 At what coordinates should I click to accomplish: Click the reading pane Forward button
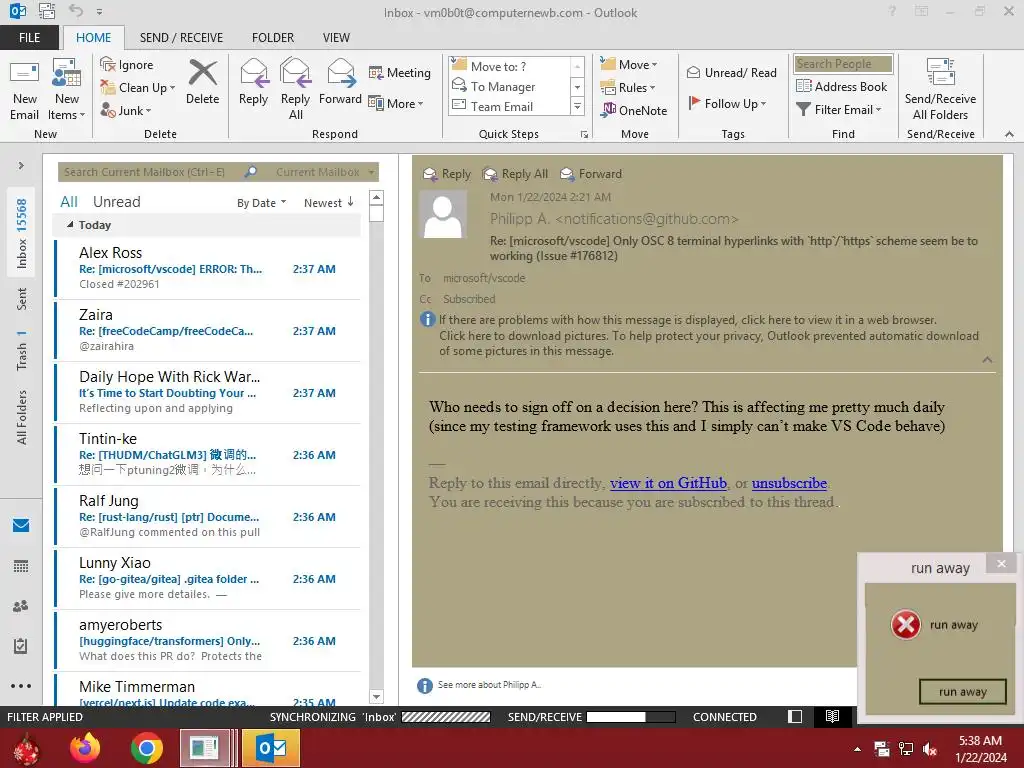pyautogui.click(x=591, y=174)
